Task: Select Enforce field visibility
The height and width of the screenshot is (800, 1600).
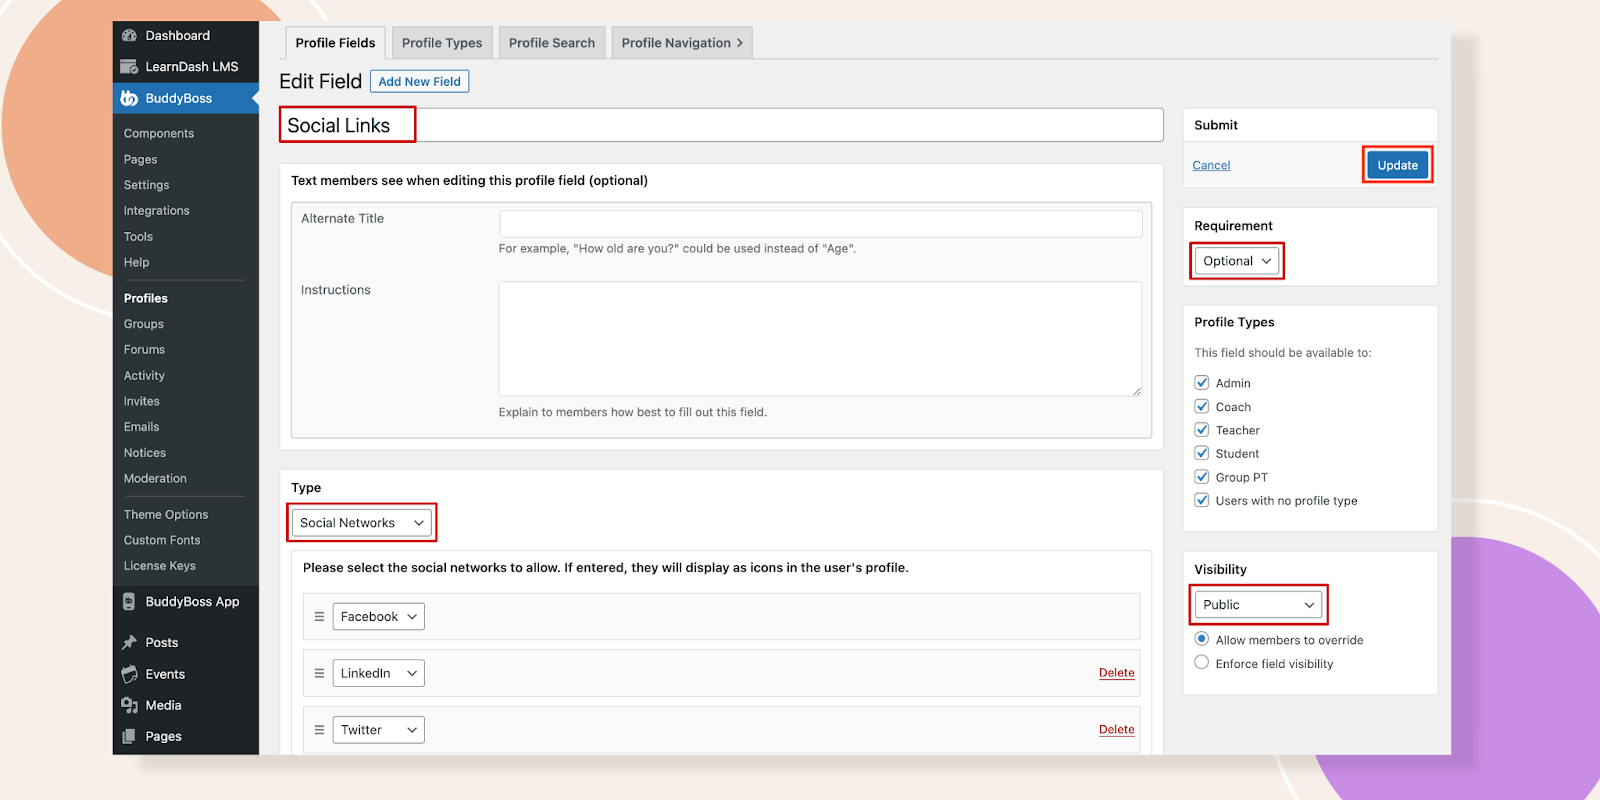Action: [1202, 662]
